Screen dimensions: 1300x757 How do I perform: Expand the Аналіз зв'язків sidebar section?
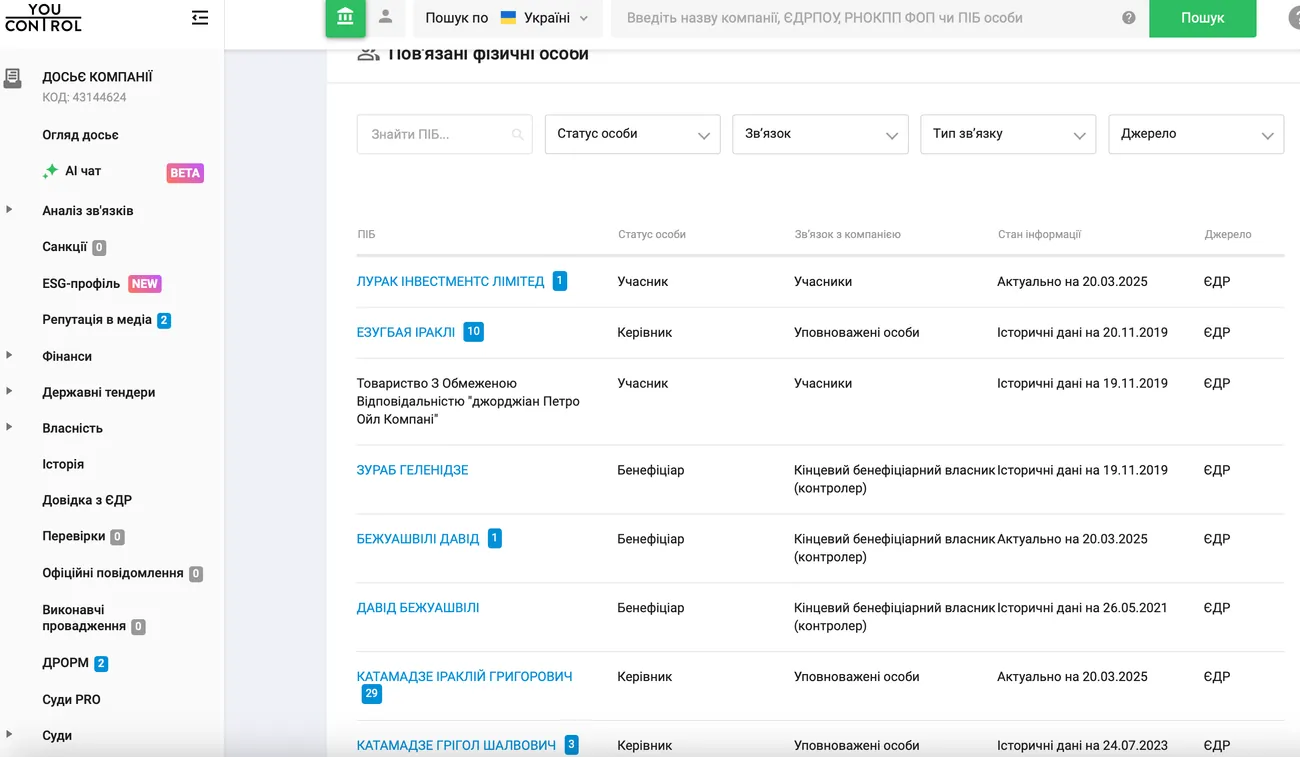coord(10,210)
